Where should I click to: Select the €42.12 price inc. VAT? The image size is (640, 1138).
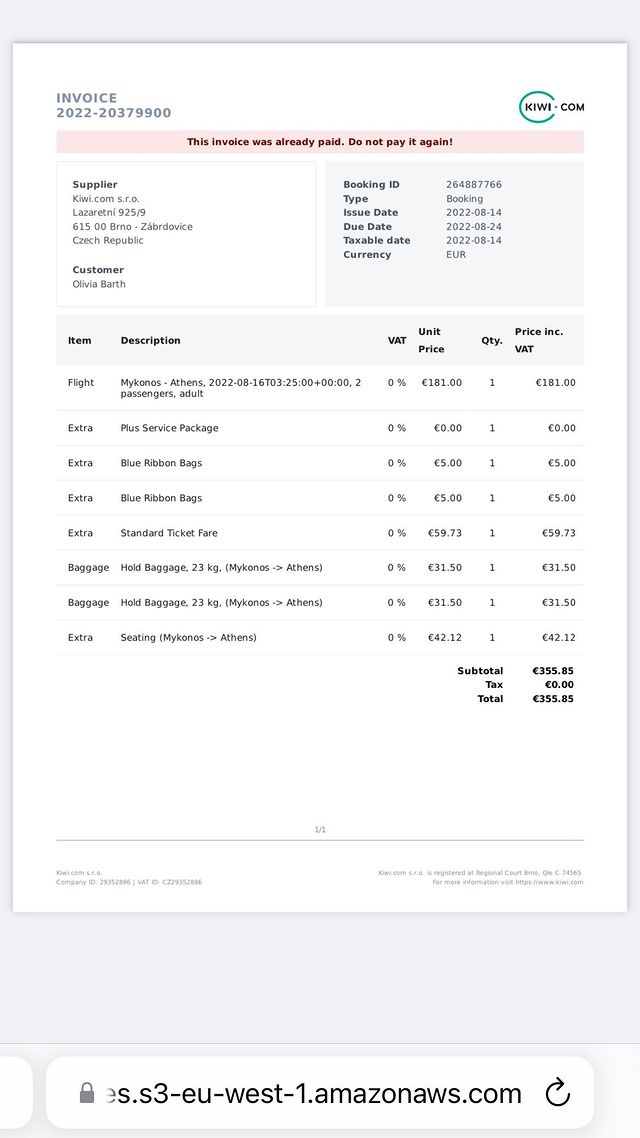tap(559, 637)
